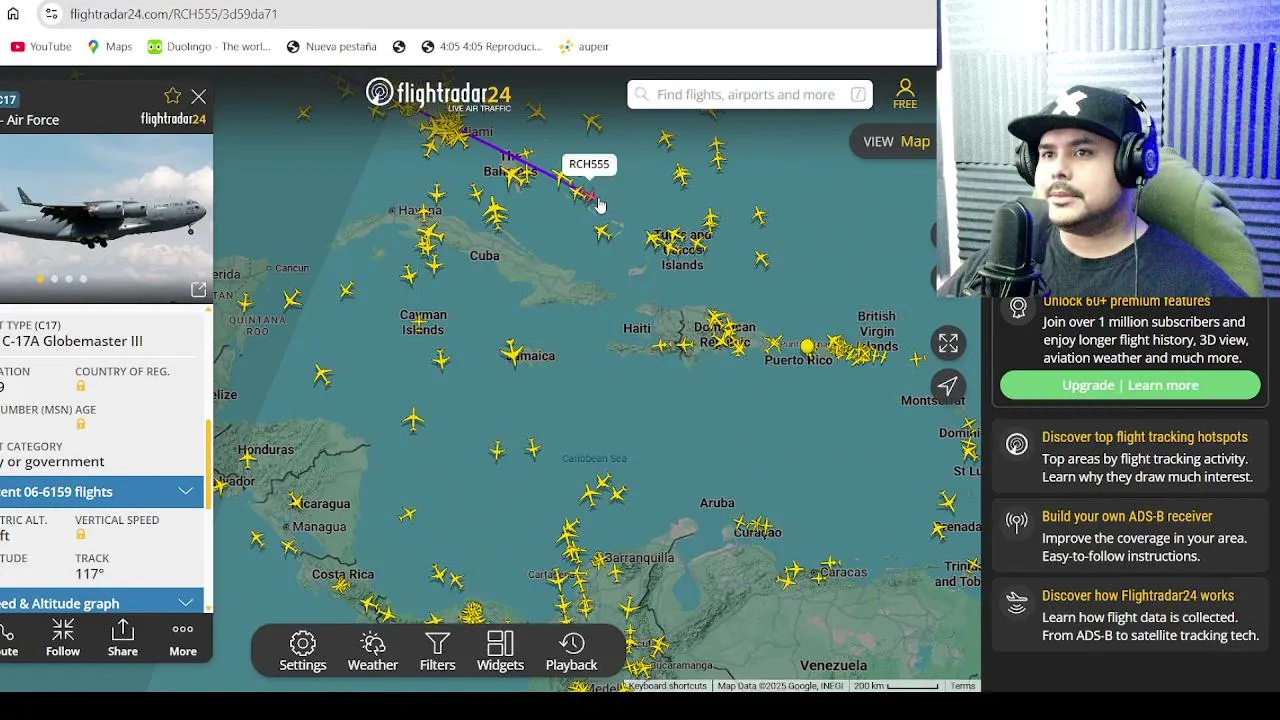
Task: Open the Widgets panel
Action: click(500, 651)
